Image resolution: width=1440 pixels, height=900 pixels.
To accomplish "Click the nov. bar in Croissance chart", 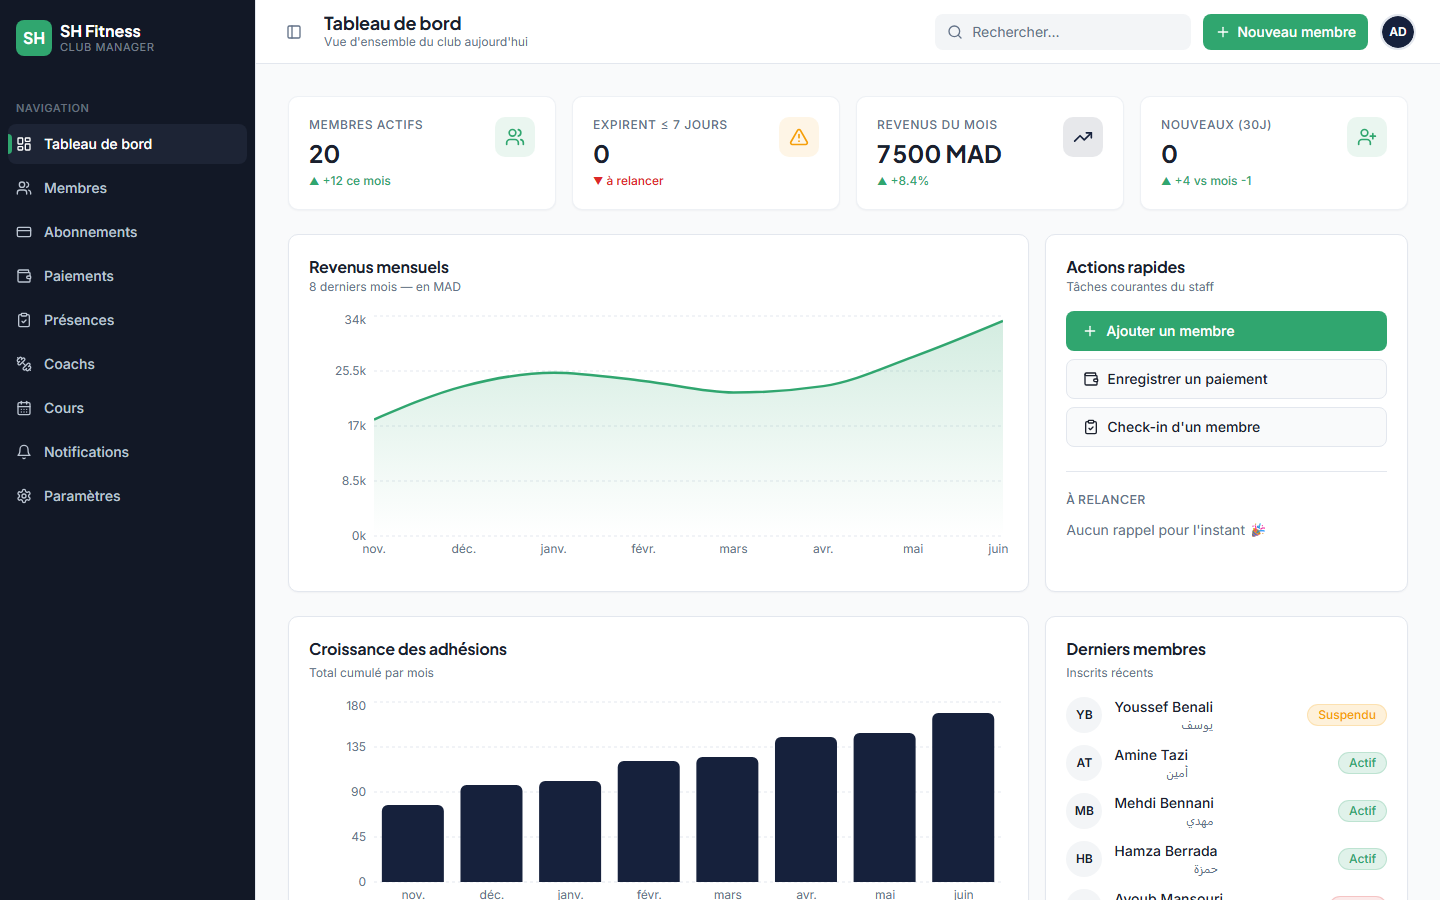I will click(x=413, y=844).
